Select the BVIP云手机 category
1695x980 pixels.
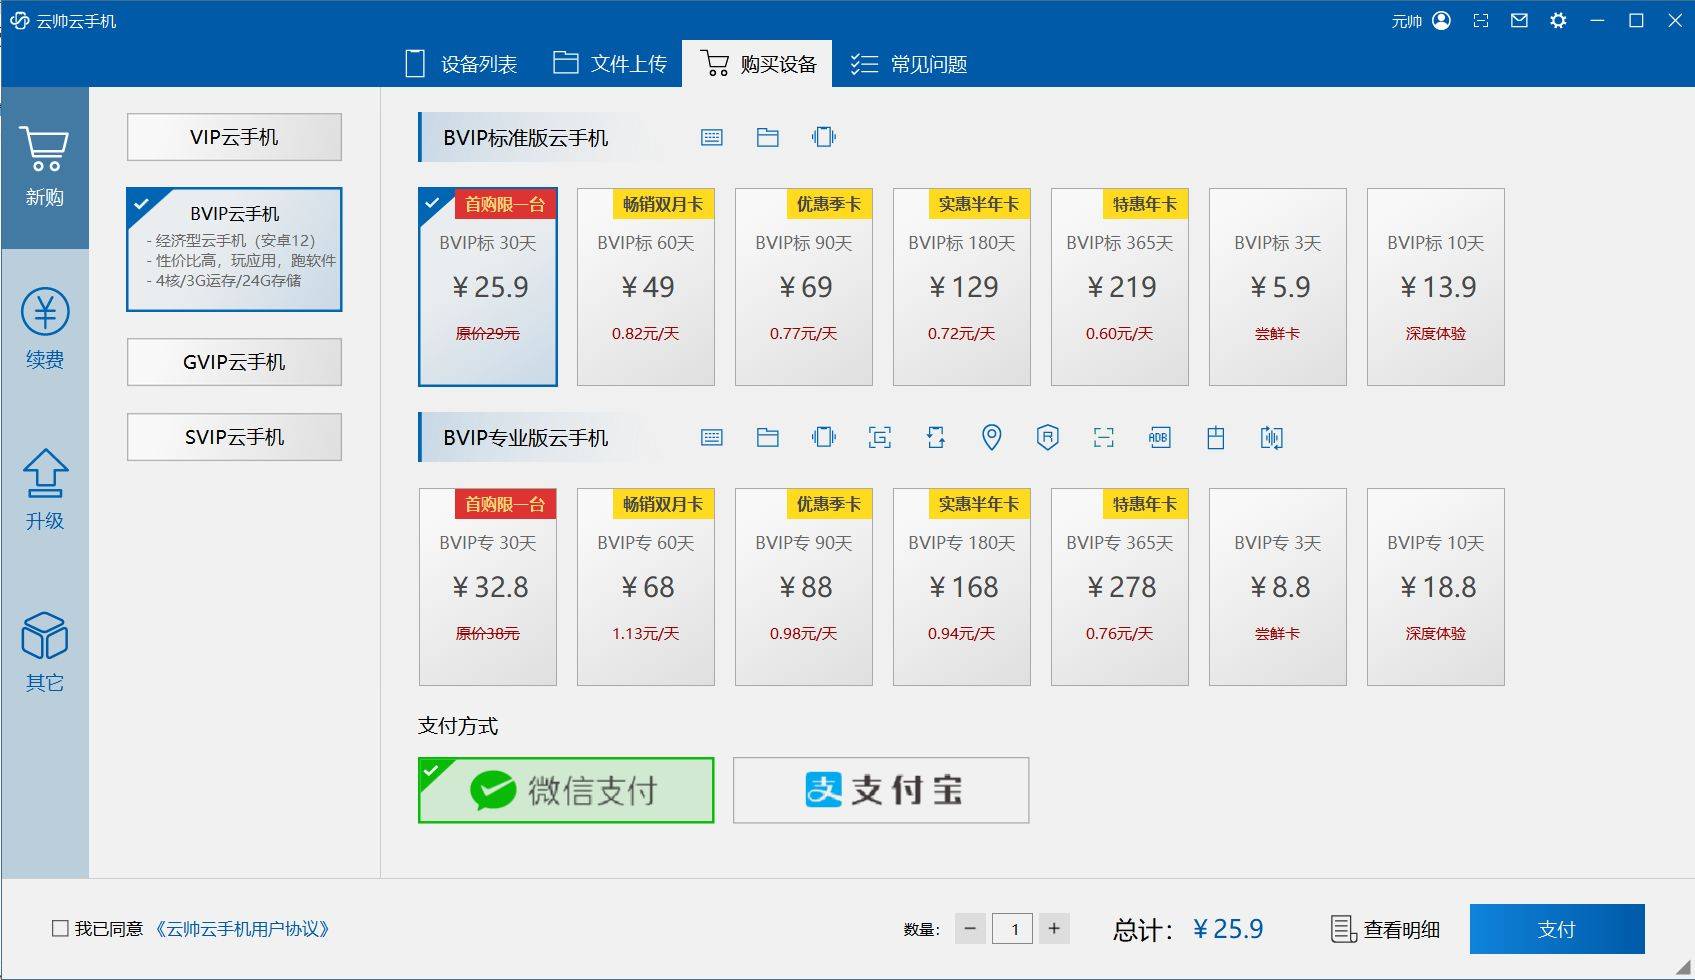click(234, 249)
